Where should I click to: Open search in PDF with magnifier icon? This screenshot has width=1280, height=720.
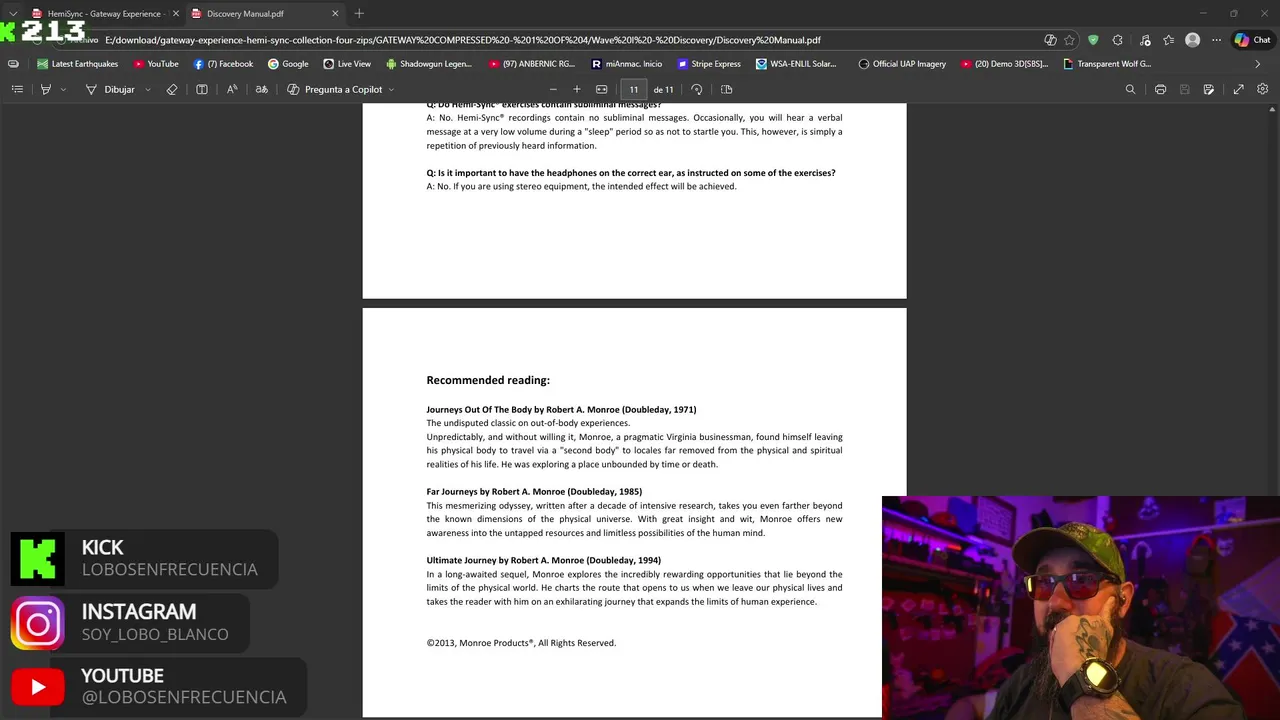1131,89
